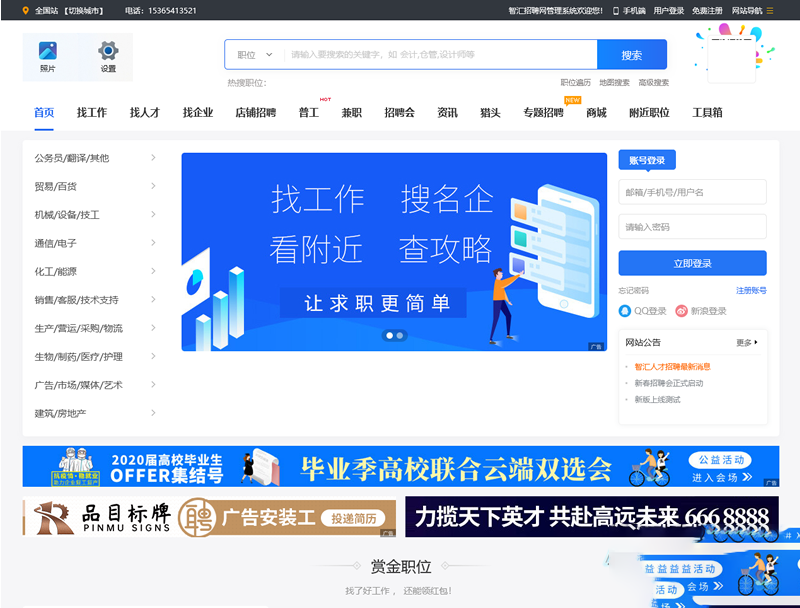The width and height of the screenshot is (800, 608).
Task: Expand the 公务员/翻译/其他 category arrow
Action: point(153,158)
